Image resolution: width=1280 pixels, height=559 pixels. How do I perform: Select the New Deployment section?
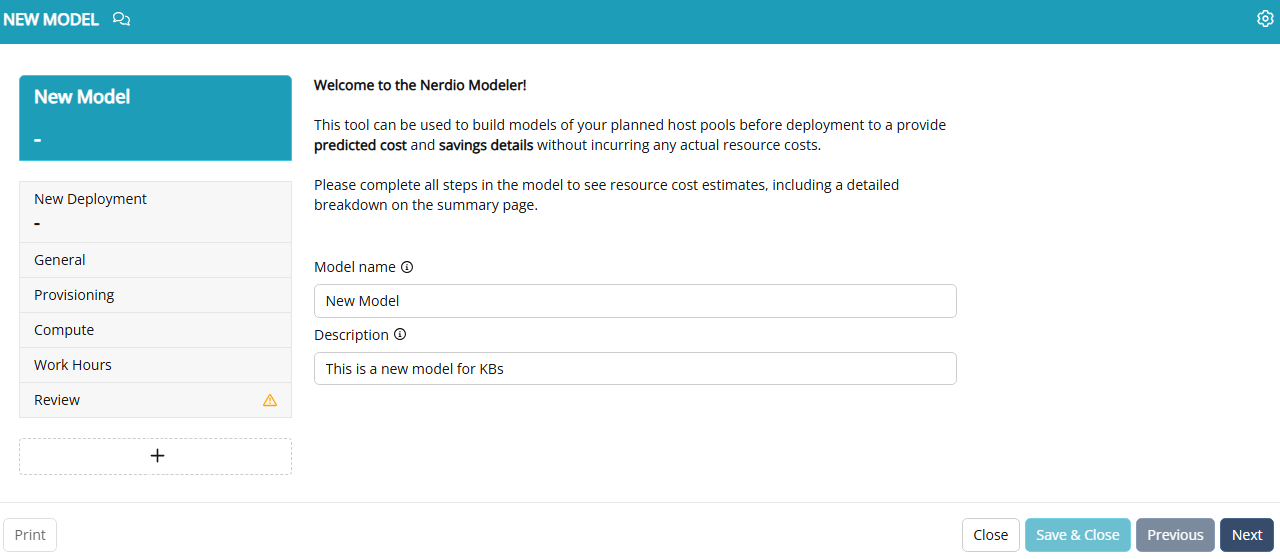point(156,212)
